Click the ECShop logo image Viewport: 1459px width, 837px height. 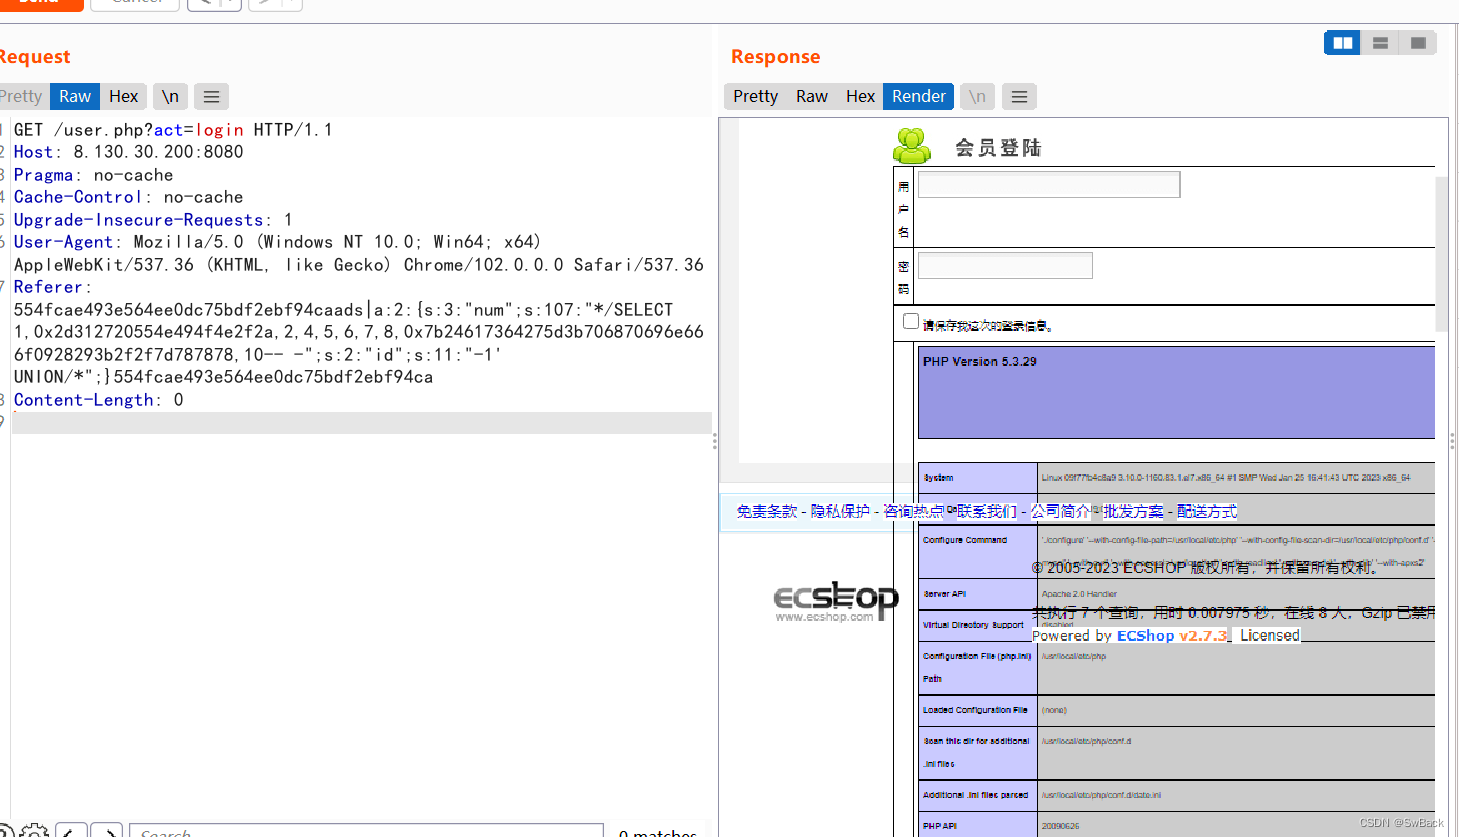(x=836, y=602)
